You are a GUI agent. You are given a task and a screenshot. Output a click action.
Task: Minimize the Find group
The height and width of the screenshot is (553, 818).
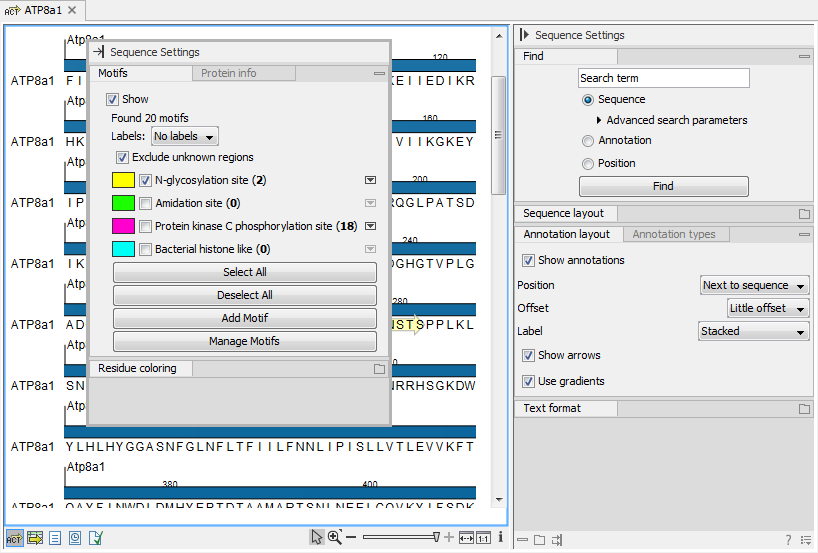tap(804, 56)
